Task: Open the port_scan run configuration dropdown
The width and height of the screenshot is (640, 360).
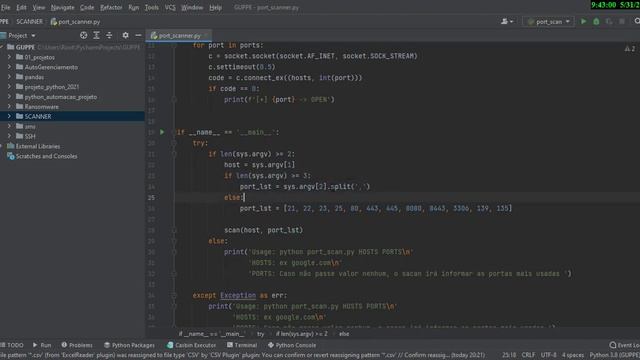Action: 549,21
